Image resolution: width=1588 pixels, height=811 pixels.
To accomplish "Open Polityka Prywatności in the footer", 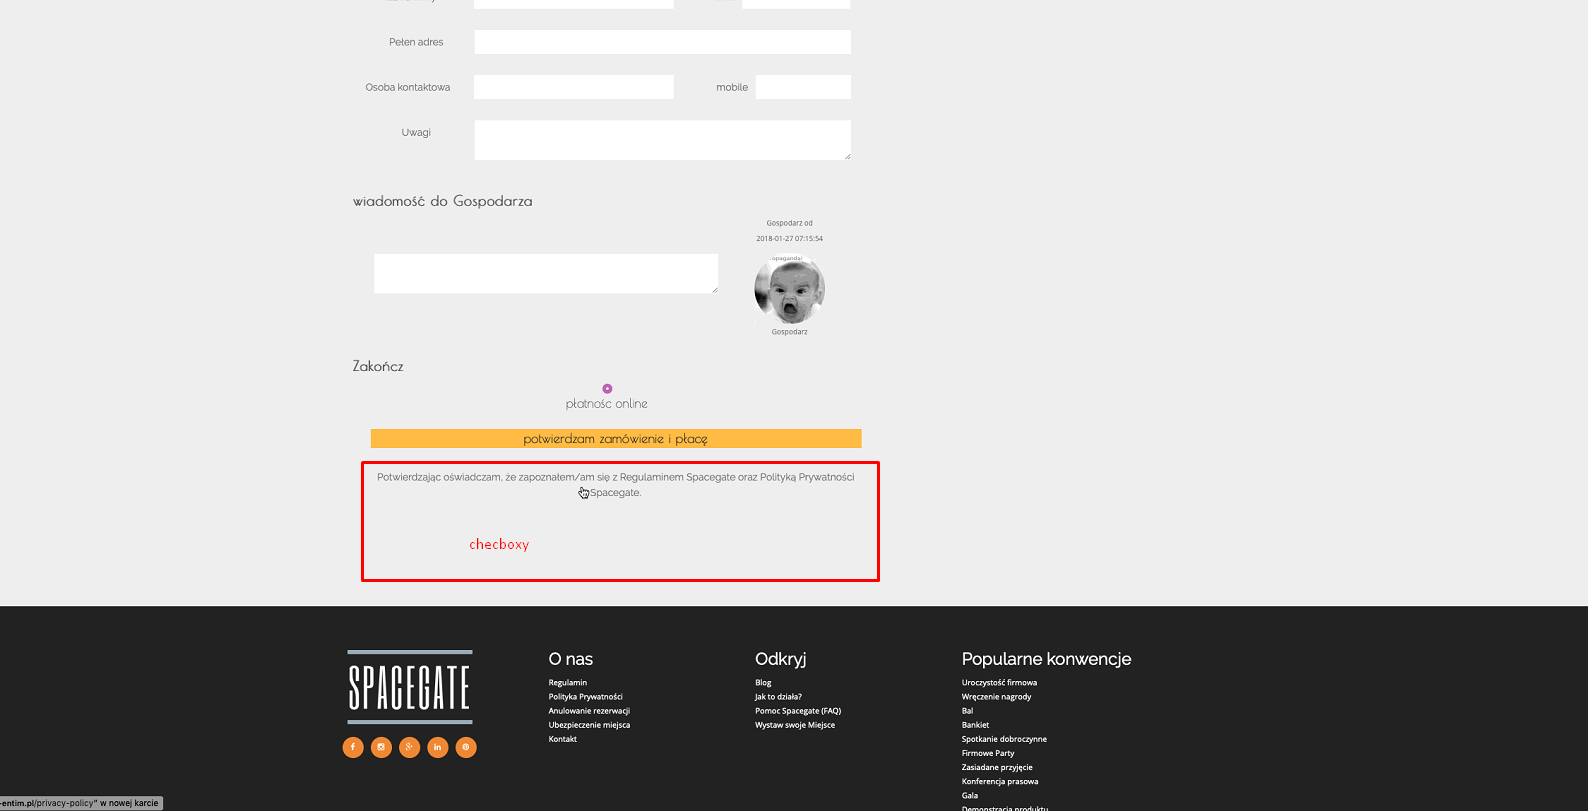I will (585, 697).
